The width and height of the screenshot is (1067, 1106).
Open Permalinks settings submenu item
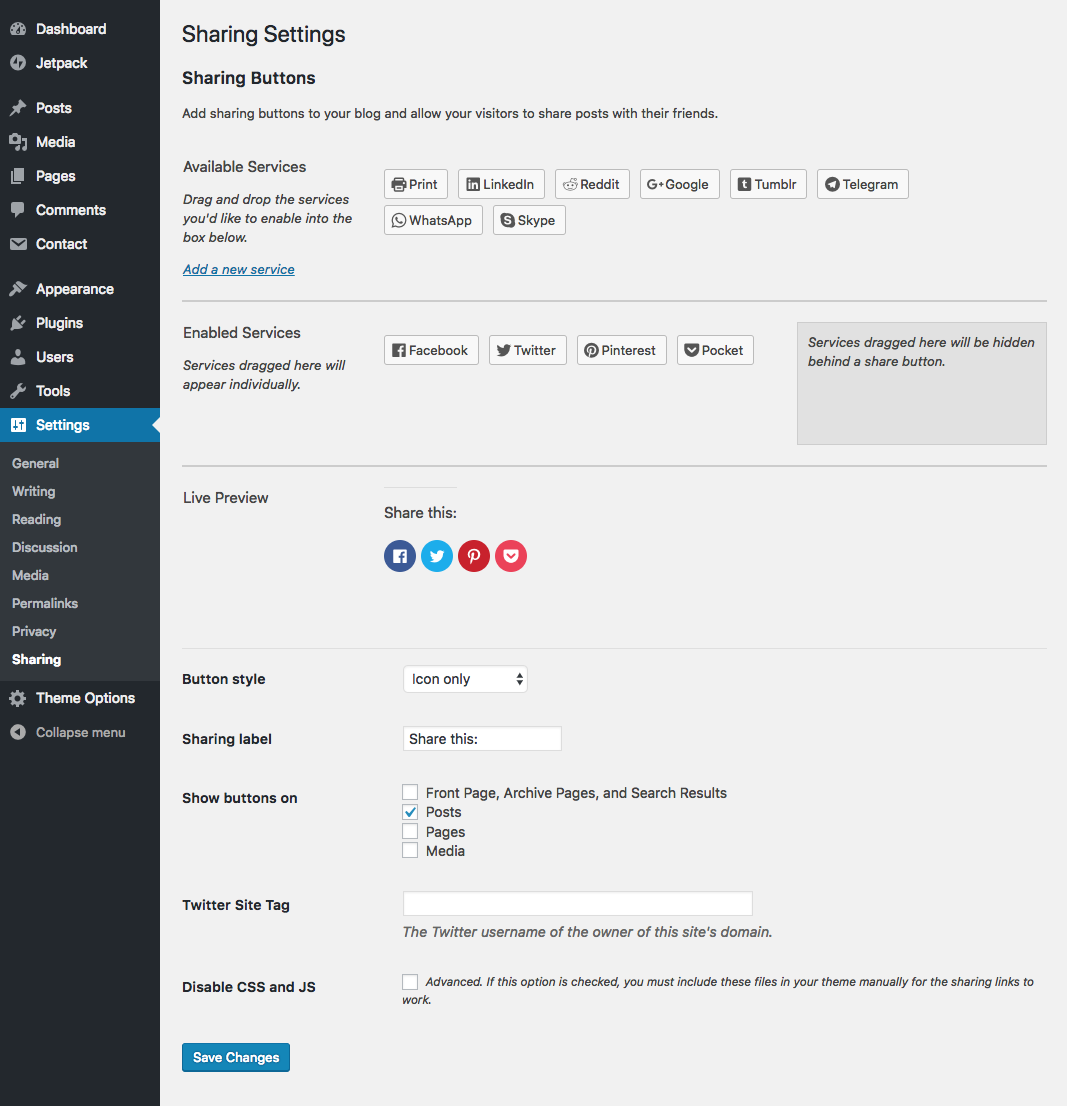click(x=45, y=603)
